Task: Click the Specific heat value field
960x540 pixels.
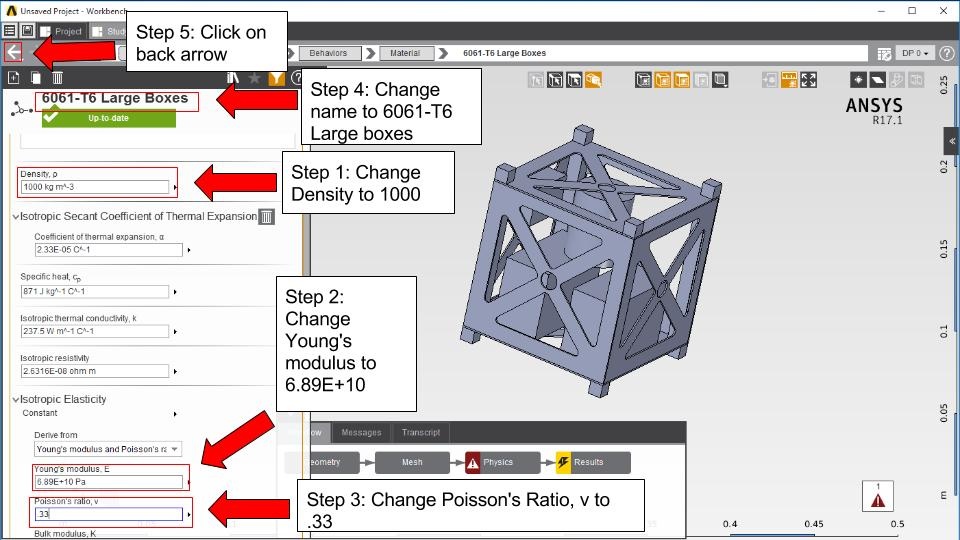Action: coord(95,291)
